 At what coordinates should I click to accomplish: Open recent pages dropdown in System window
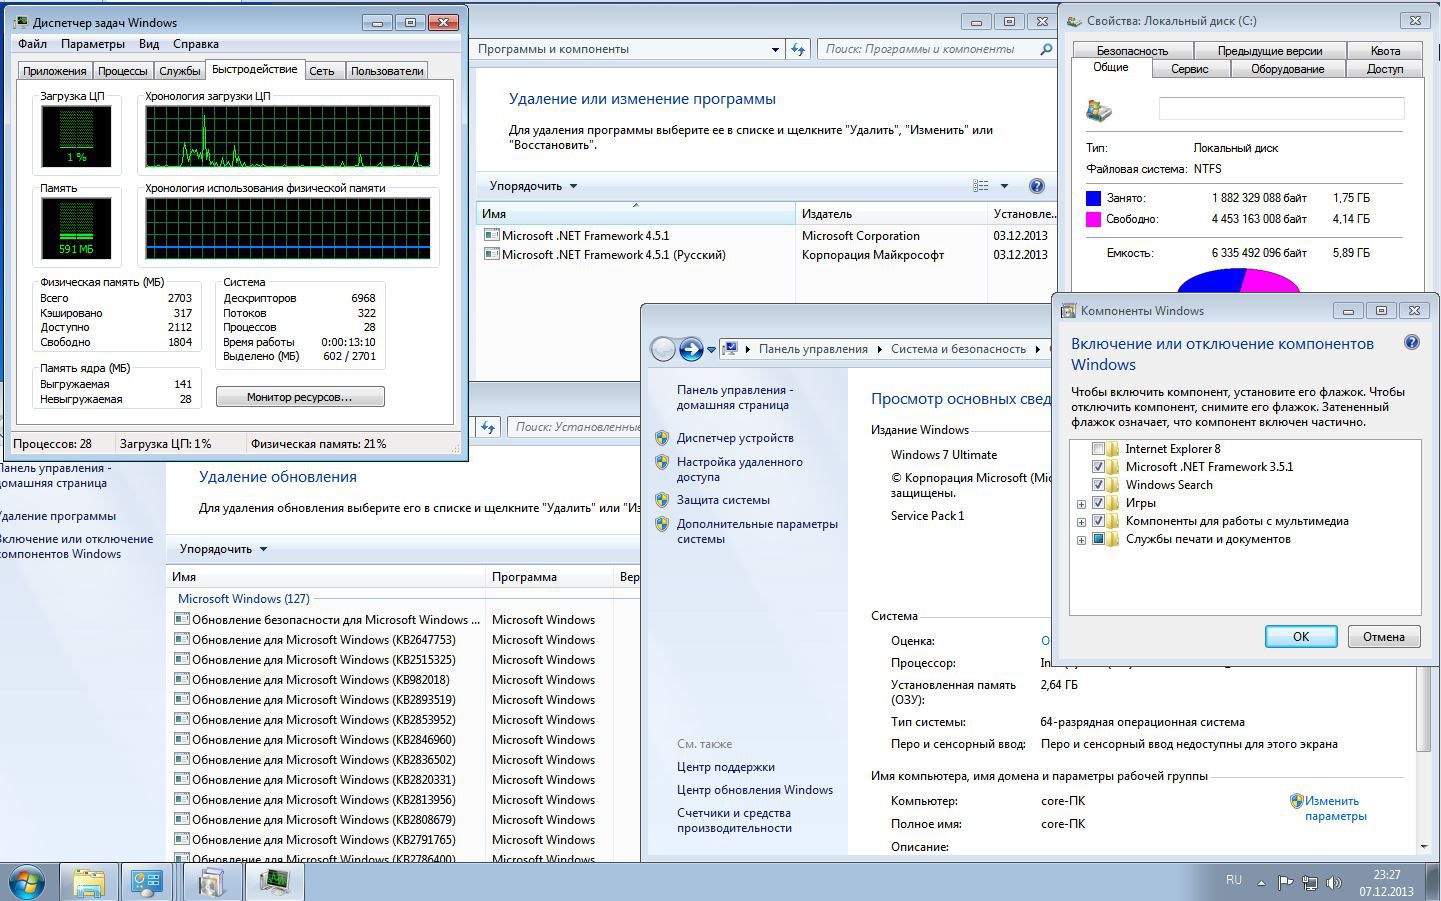711,349
